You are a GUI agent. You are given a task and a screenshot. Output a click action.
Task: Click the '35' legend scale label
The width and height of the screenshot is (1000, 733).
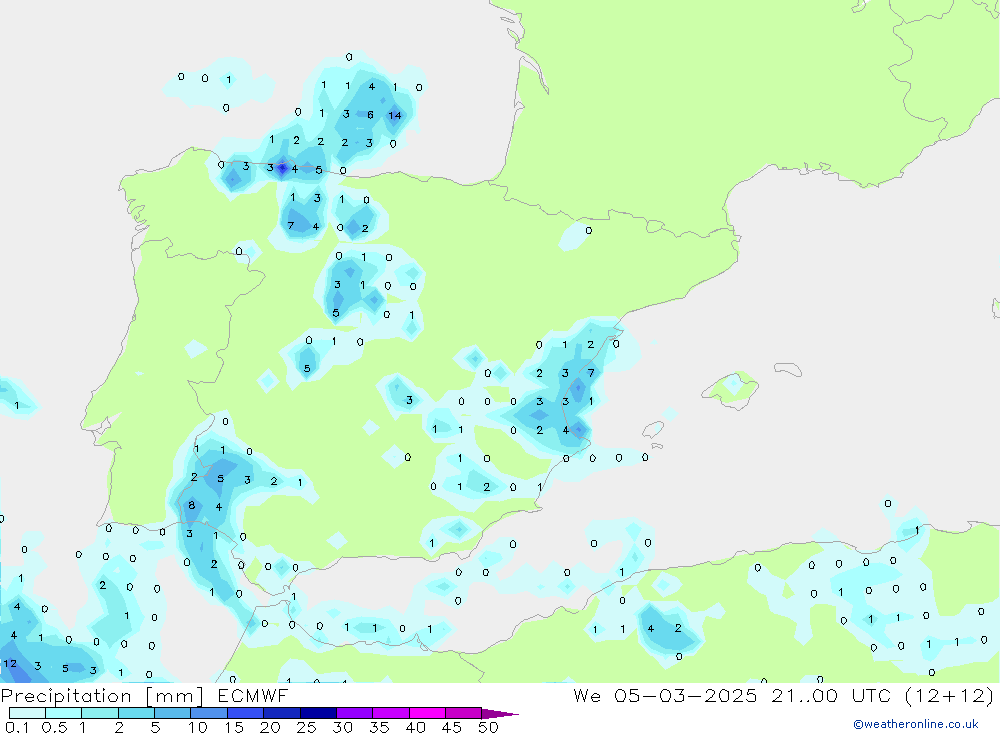(x=379, y=727)
